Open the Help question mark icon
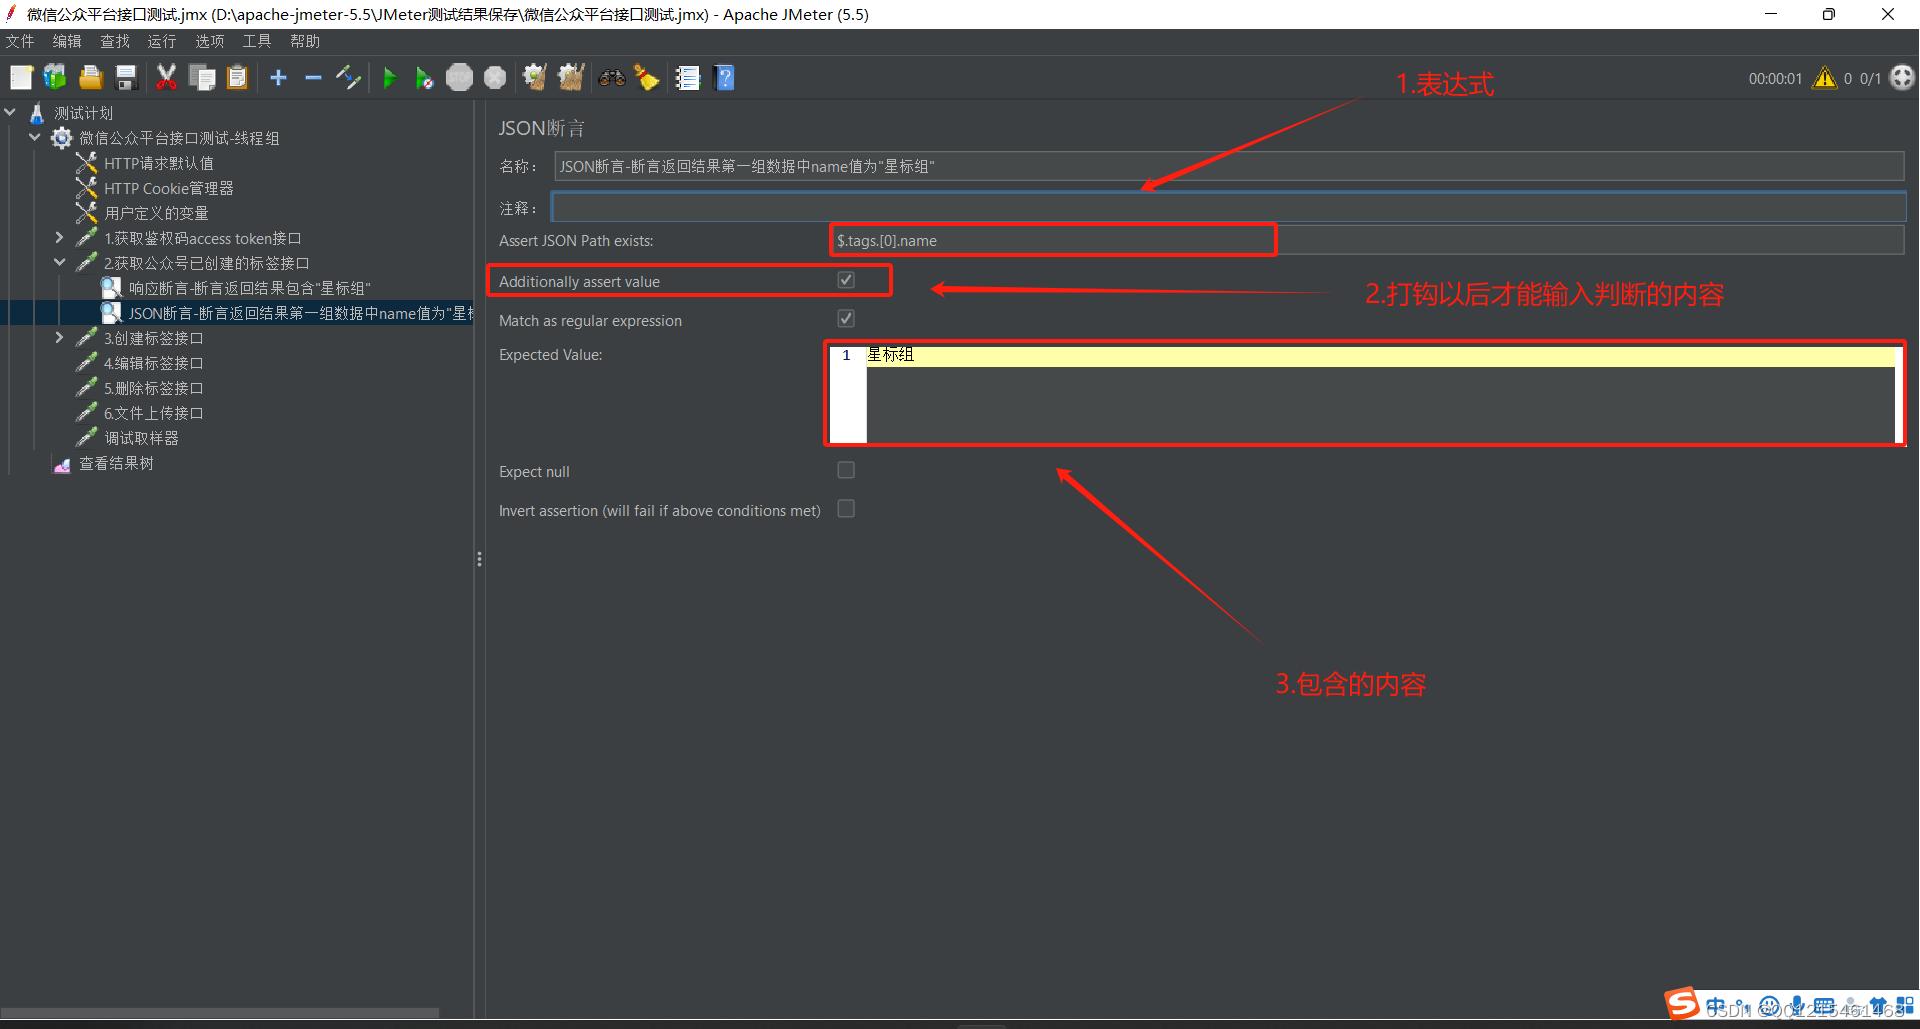 [725, 78]
